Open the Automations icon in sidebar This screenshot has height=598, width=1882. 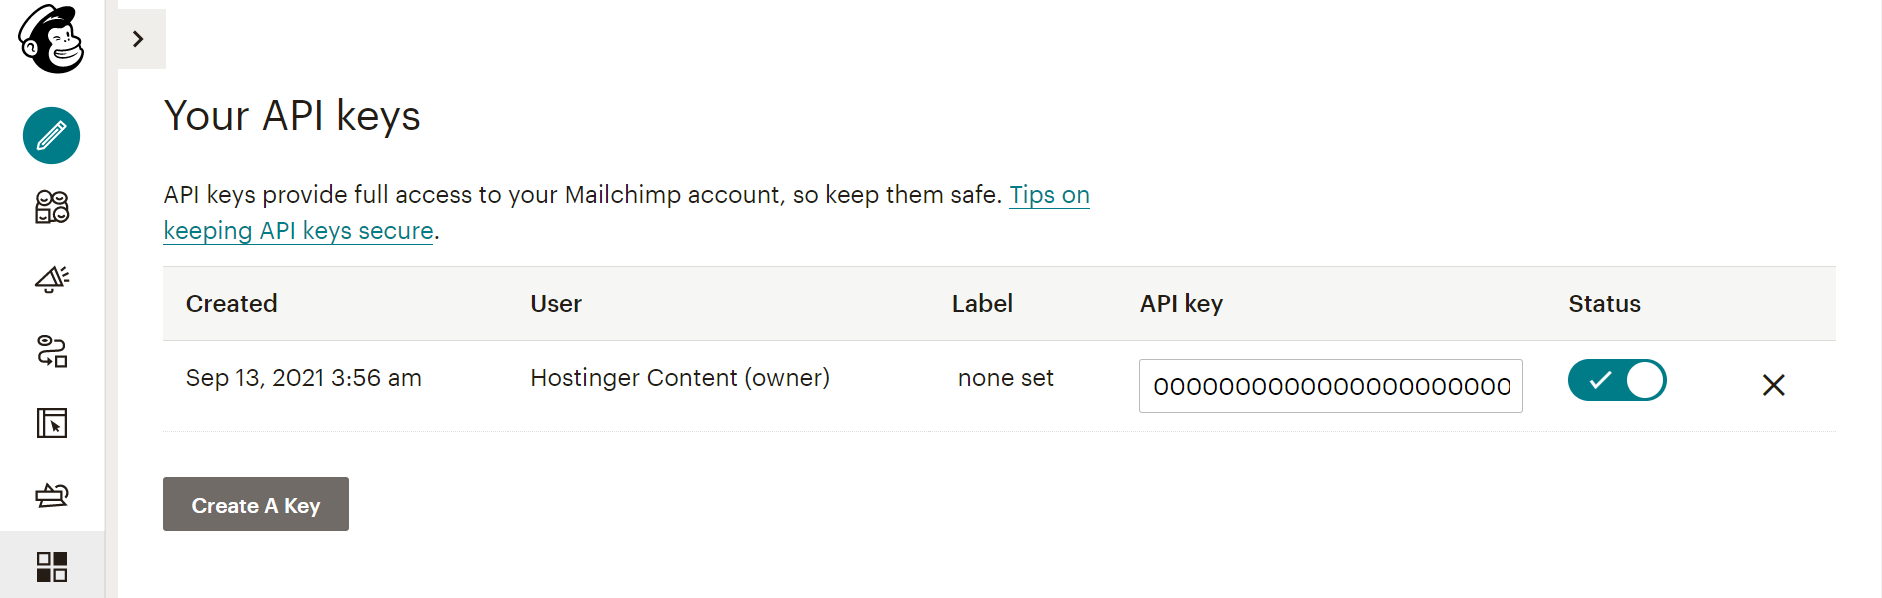(x=52, y=351)
